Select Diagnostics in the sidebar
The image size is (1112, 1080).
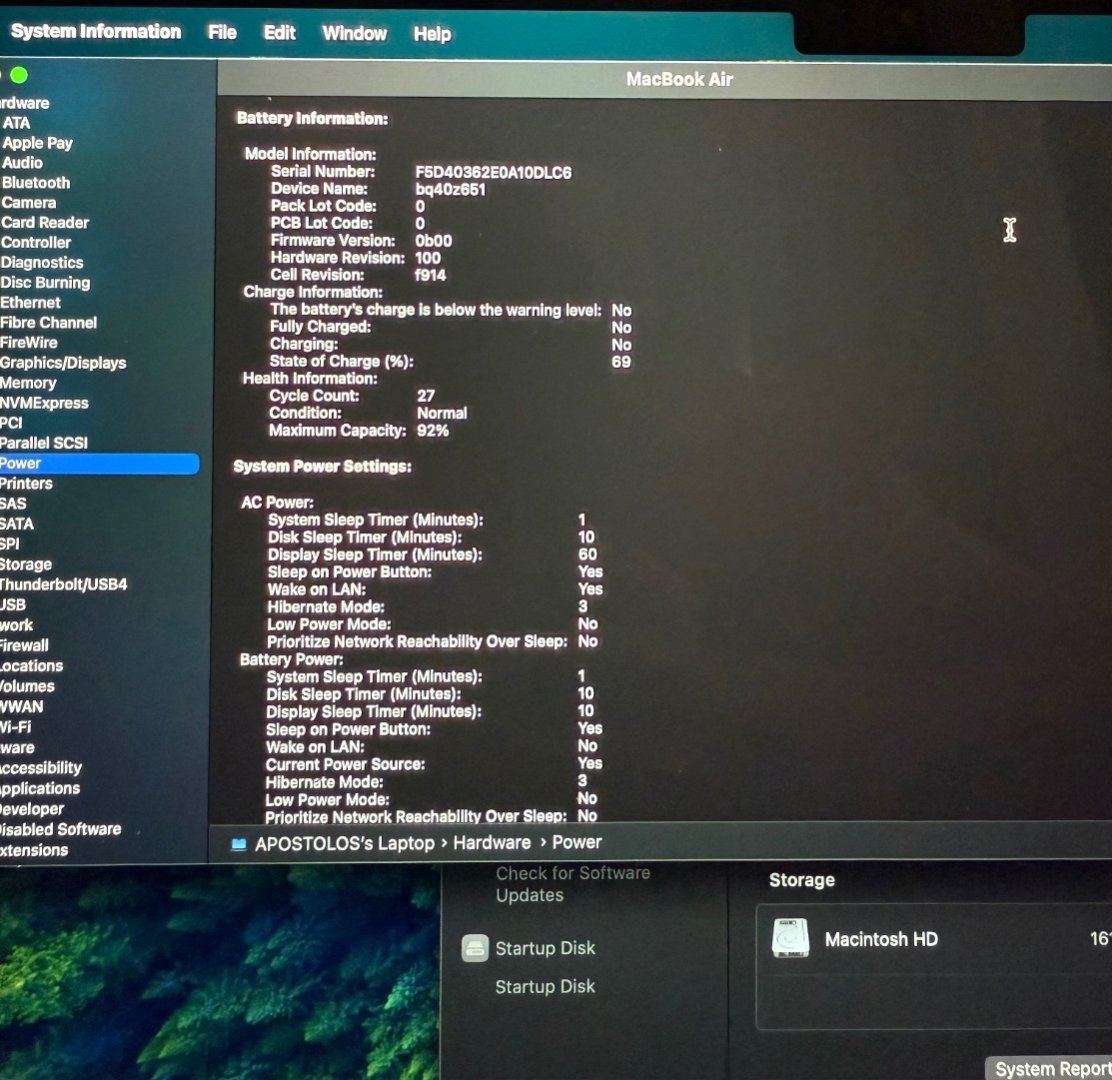click(x=42, y=262)
